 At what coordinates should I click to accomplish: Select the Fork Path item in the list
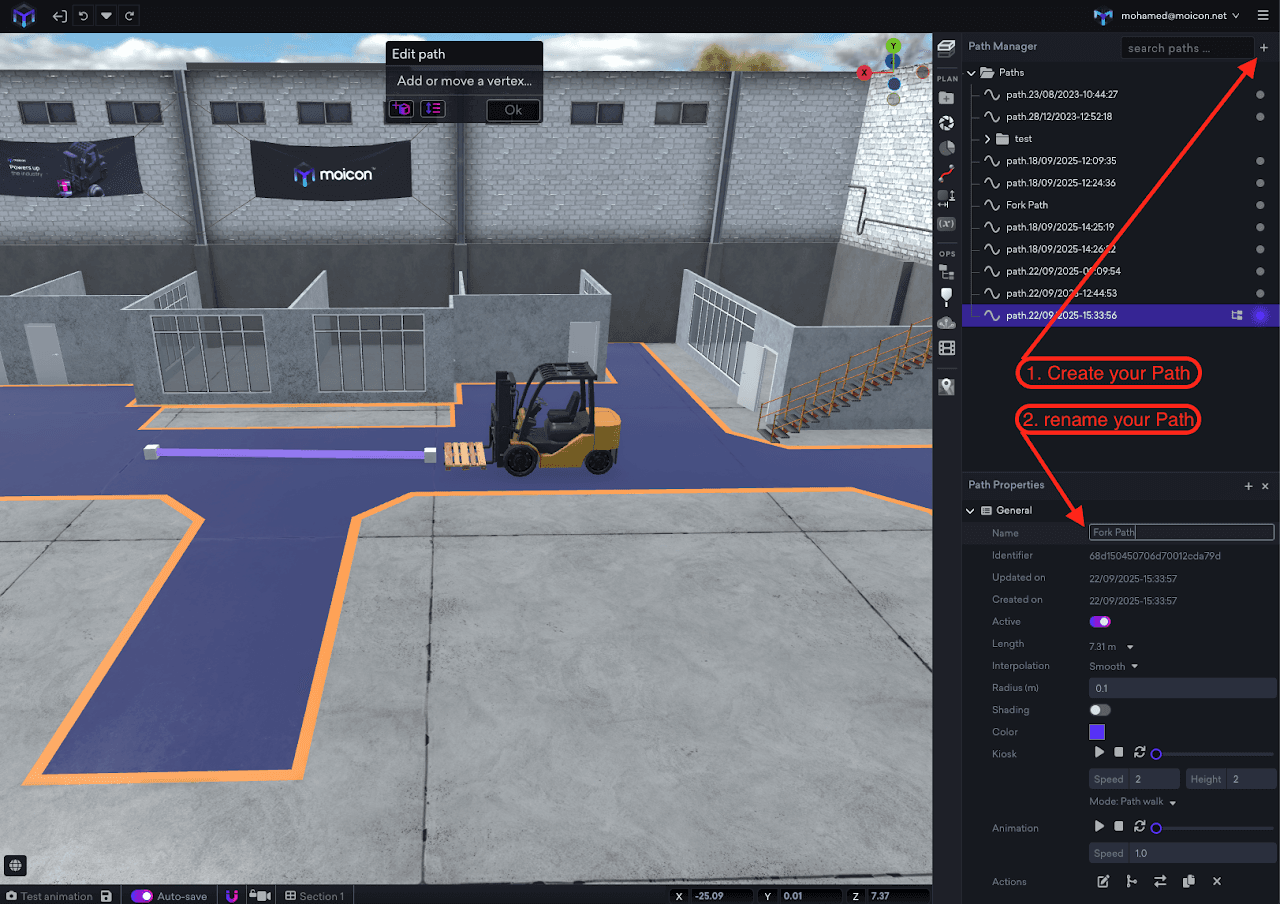click(x=1027, y=205)
